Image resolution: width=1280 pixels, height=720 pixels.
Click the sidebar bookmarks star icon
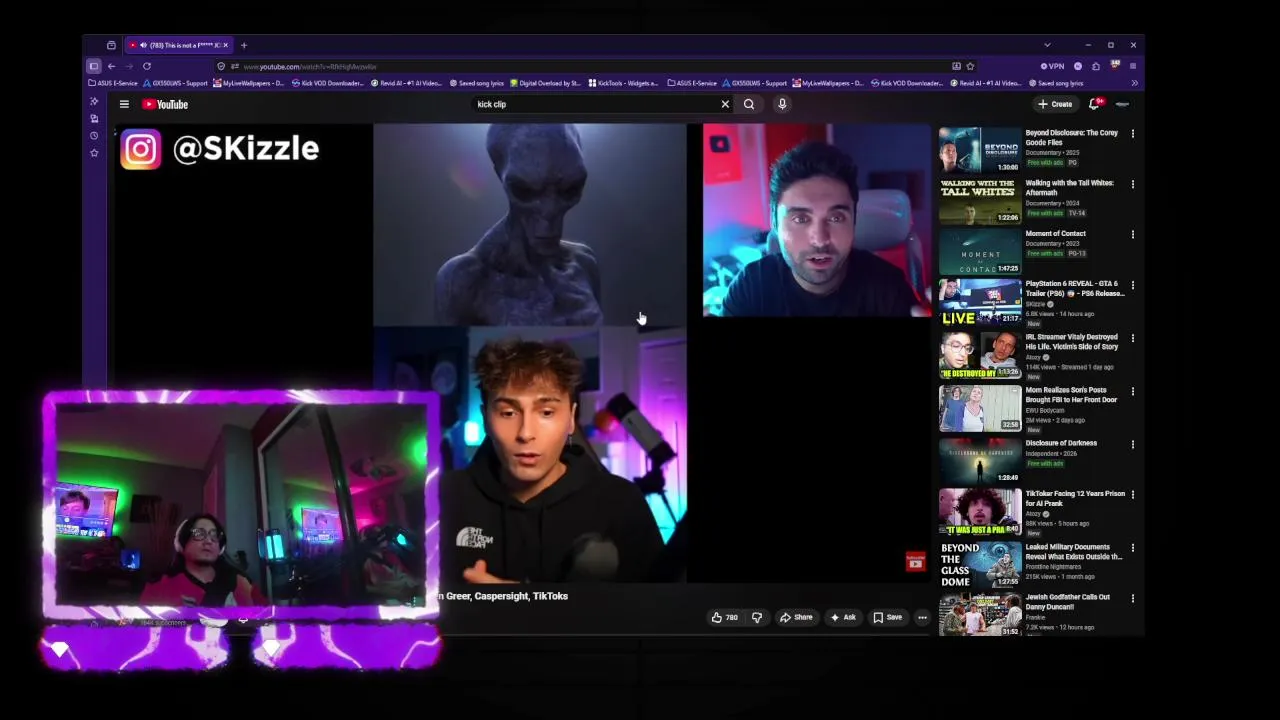94,153
